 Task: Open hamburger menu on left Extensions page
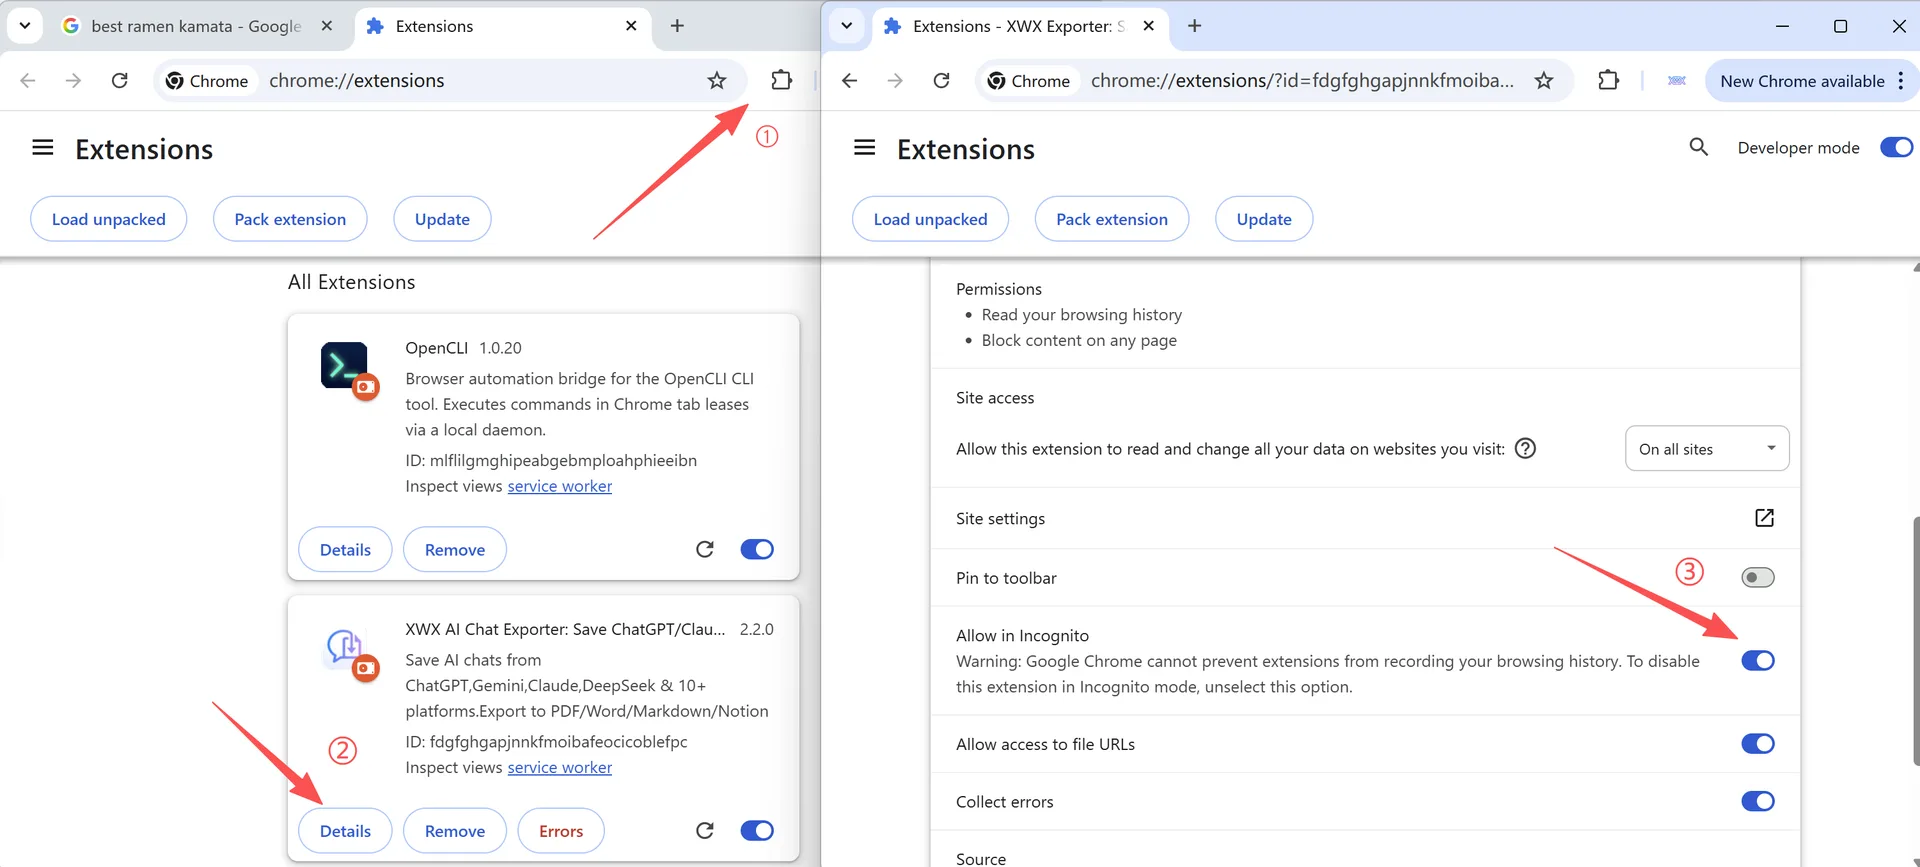pos(43,148)
